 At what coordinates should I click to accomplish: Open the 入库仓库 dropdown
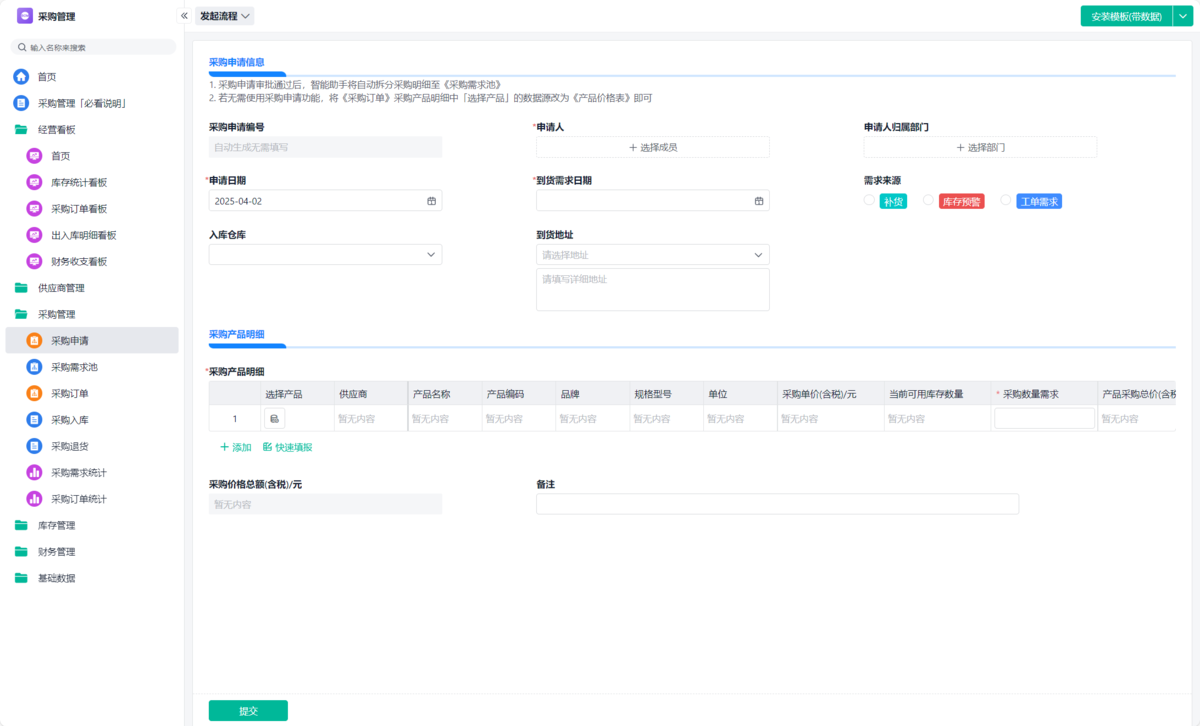pyautogui.click(x=325, y=255)
